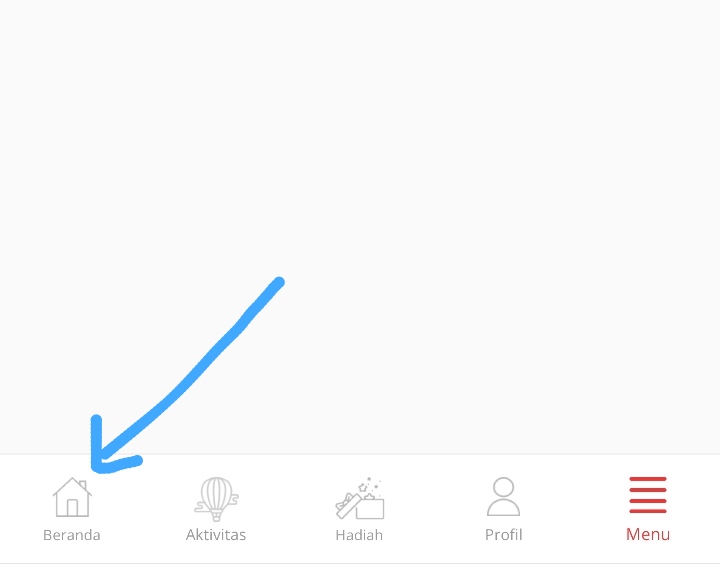Select the Hadiah gift box icon
This screenshot has height=583, width=720.
(360, 499)
